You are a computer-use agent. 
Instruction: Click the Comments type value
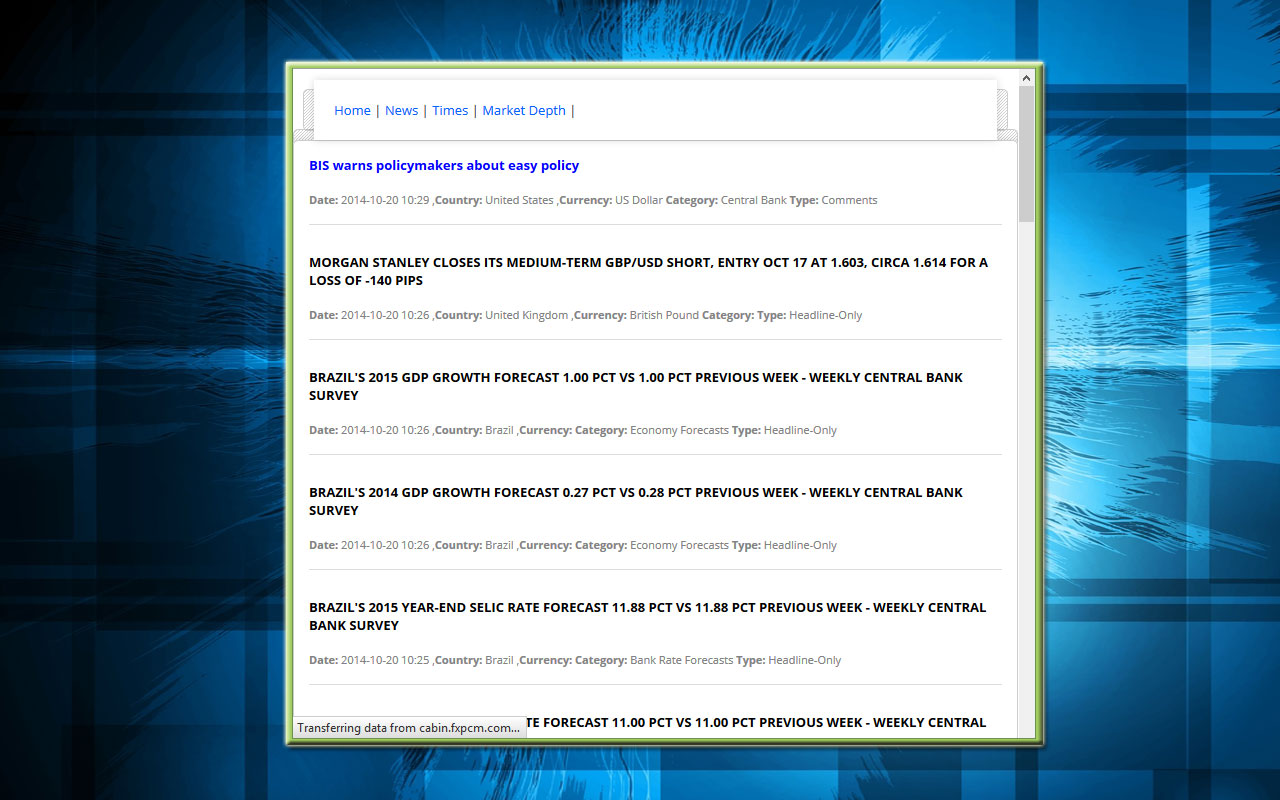849,201
